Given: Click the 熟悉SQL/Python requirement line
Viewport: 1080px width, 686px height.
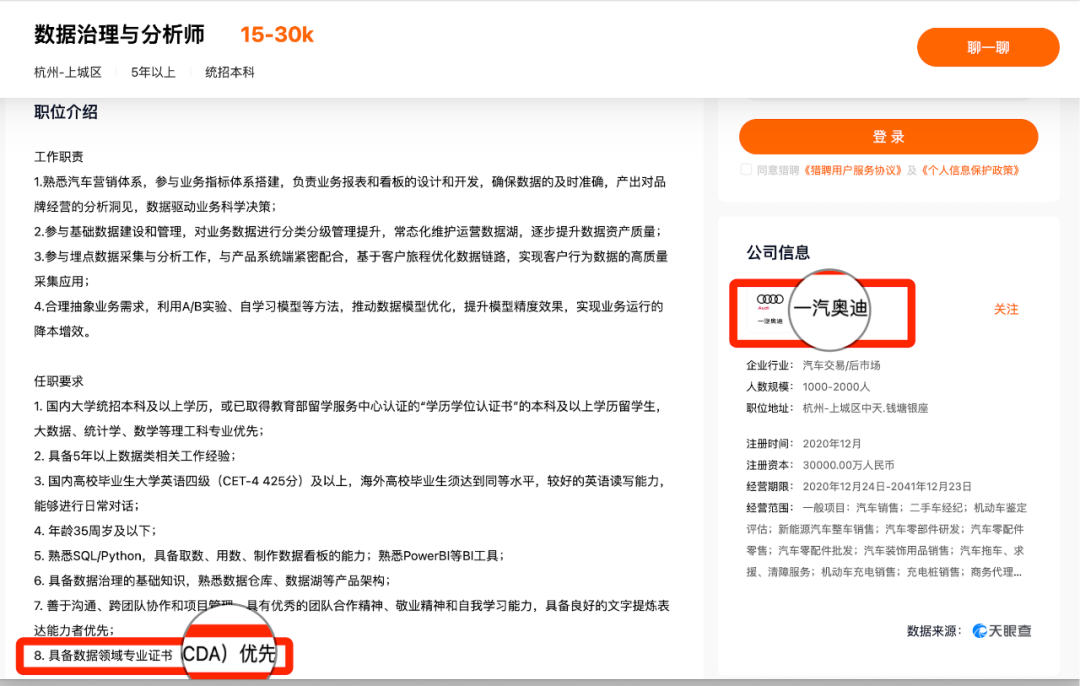Looking at the screenshot, I should point(269,556).
